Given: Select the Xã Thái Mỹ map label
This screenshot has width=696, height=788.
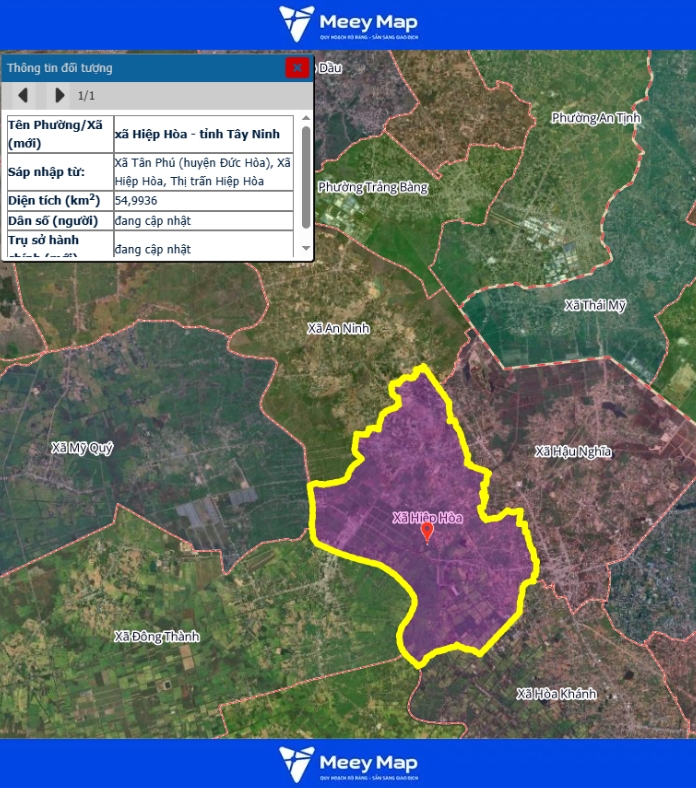Looking at the screenshot, I should pos(595,306).
